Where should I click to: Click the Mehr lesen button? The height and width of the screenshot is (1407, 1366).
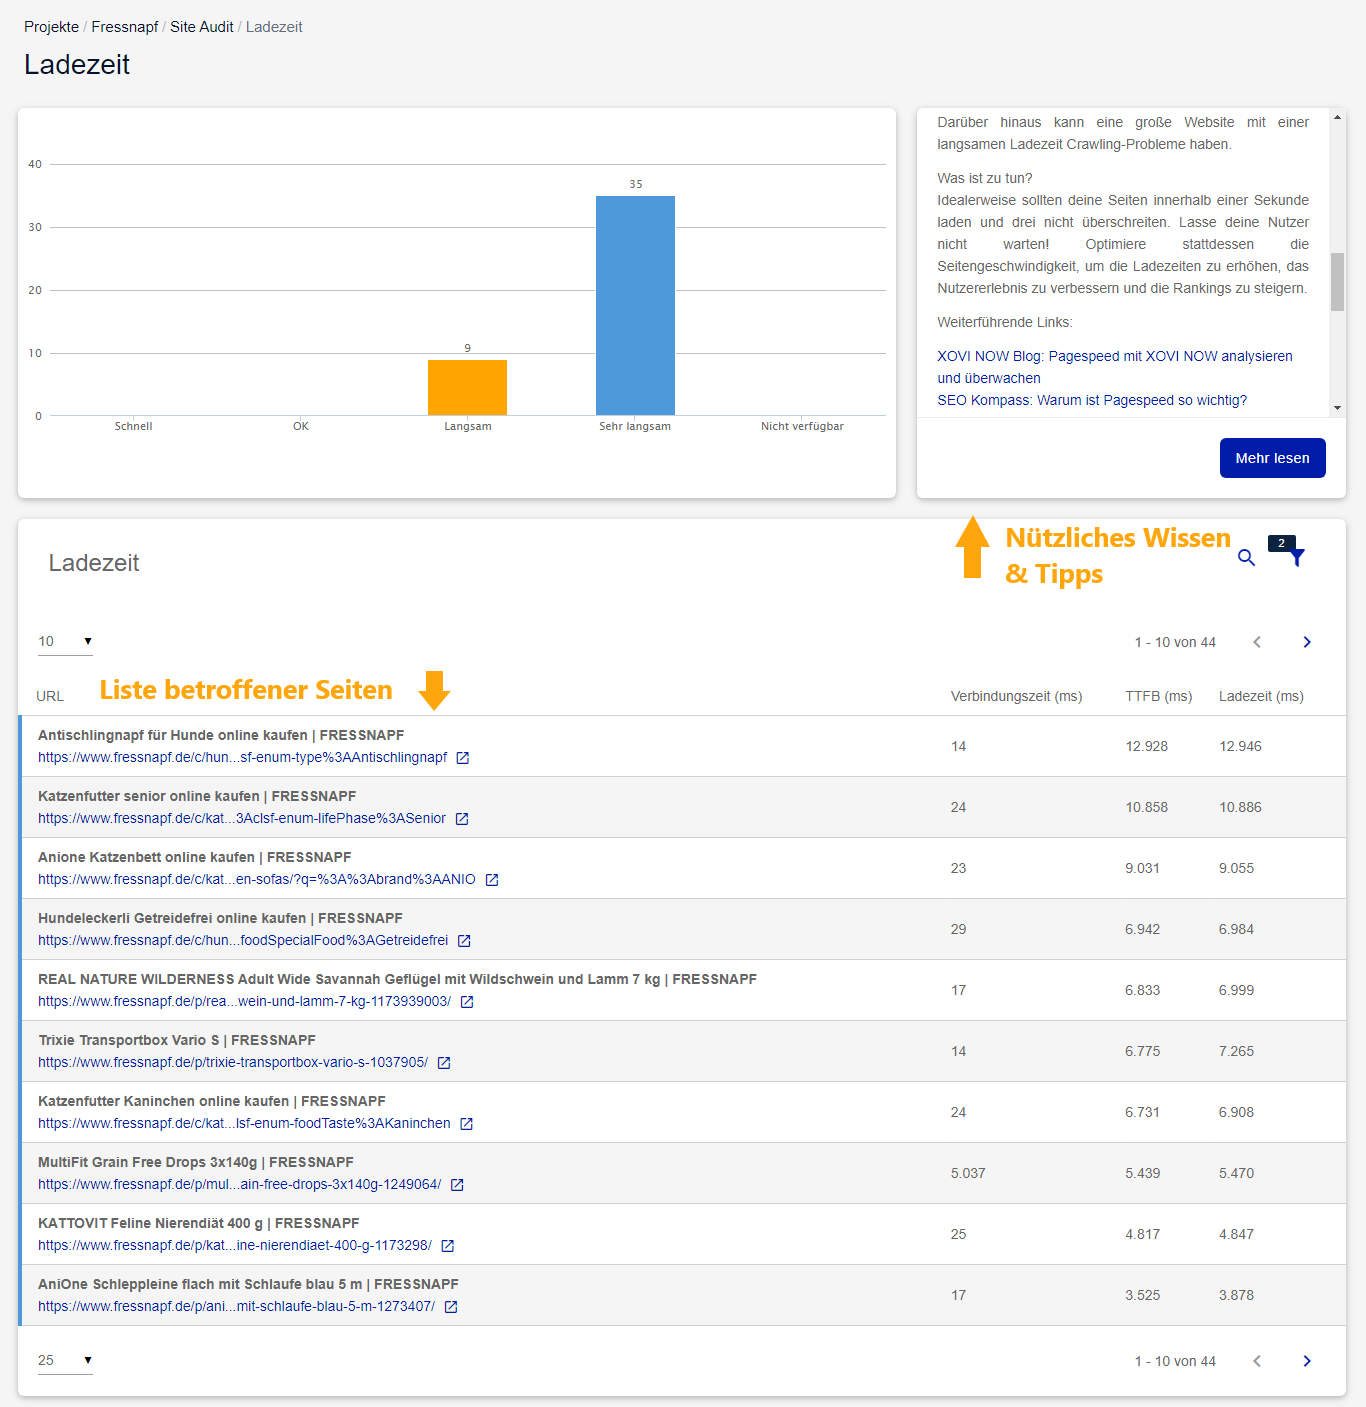pyautogui.click(x=1272, y=458)
